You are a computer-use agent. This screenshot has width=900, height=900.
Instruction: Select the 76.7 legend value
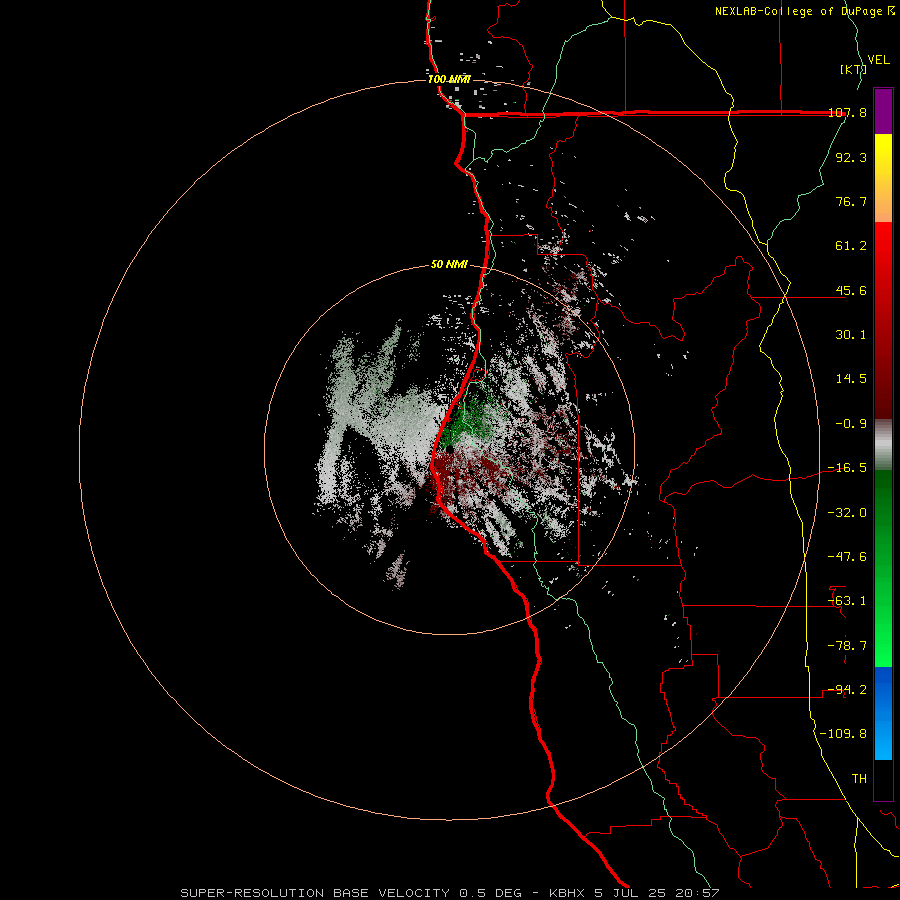[x=851, y=201]
